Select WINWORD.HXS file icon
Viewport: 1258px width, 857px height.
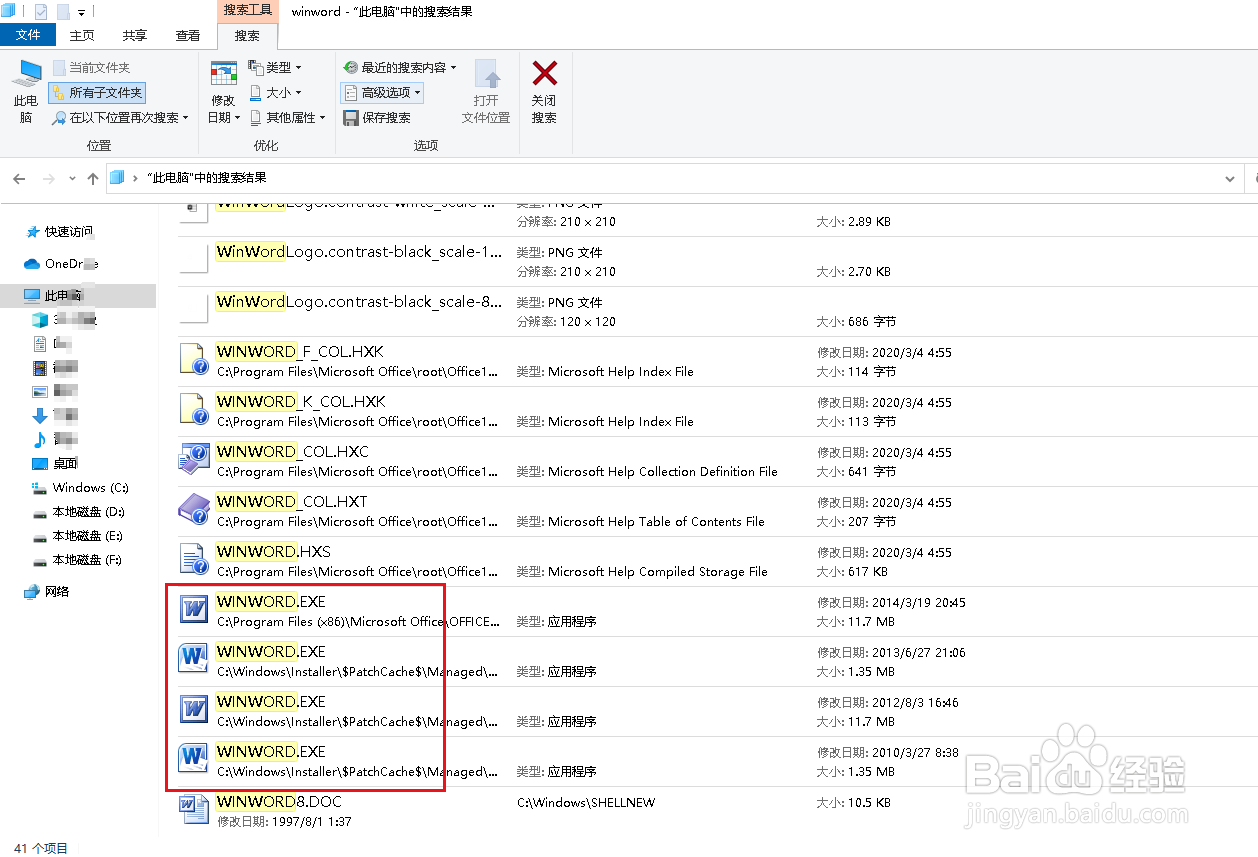pos(193,560)
